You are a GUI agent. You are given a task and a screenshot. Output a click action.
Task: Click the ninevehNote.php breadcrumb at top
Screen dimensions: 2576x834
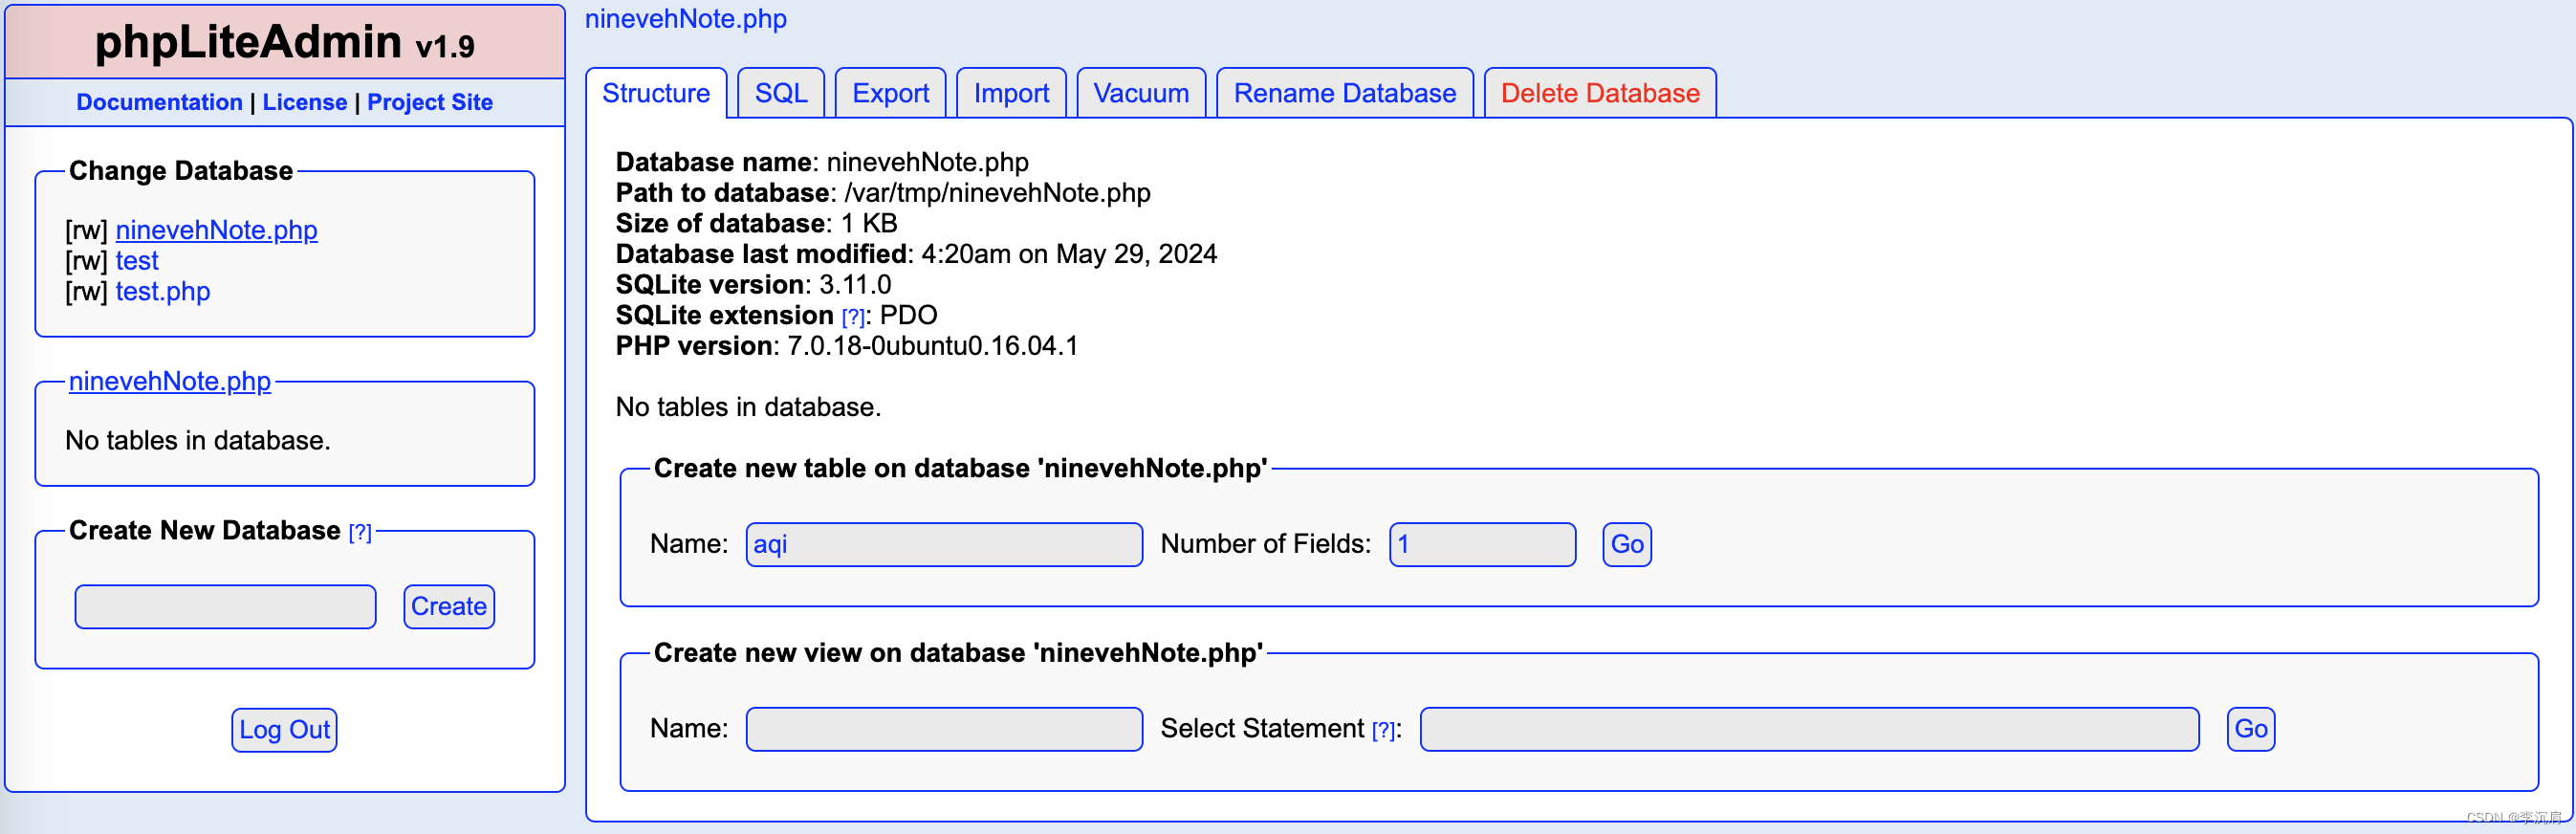(686, 19)
